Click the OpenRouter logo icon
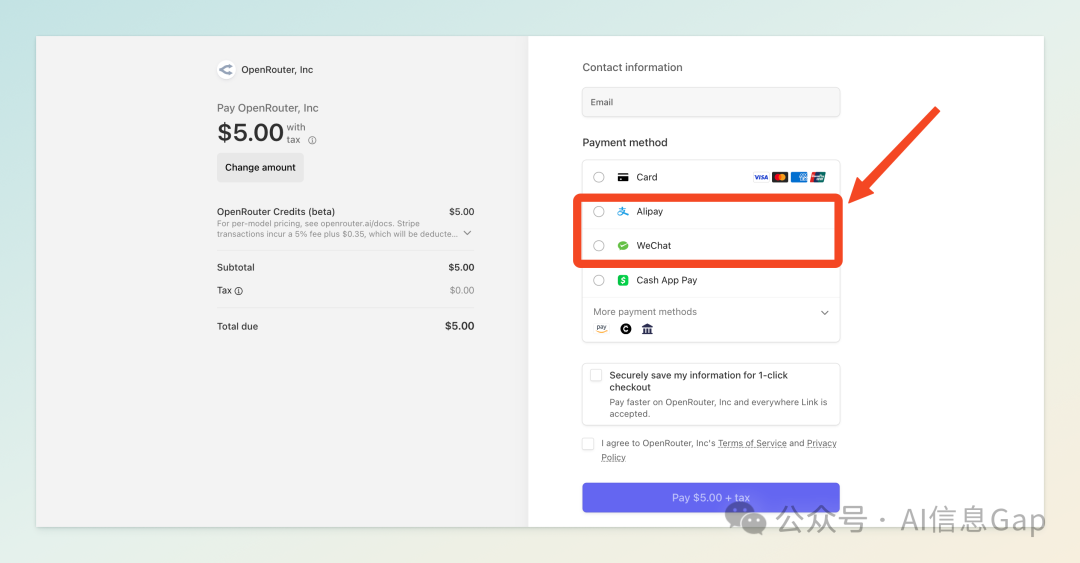1080x563 pixels. pos(226,70)
